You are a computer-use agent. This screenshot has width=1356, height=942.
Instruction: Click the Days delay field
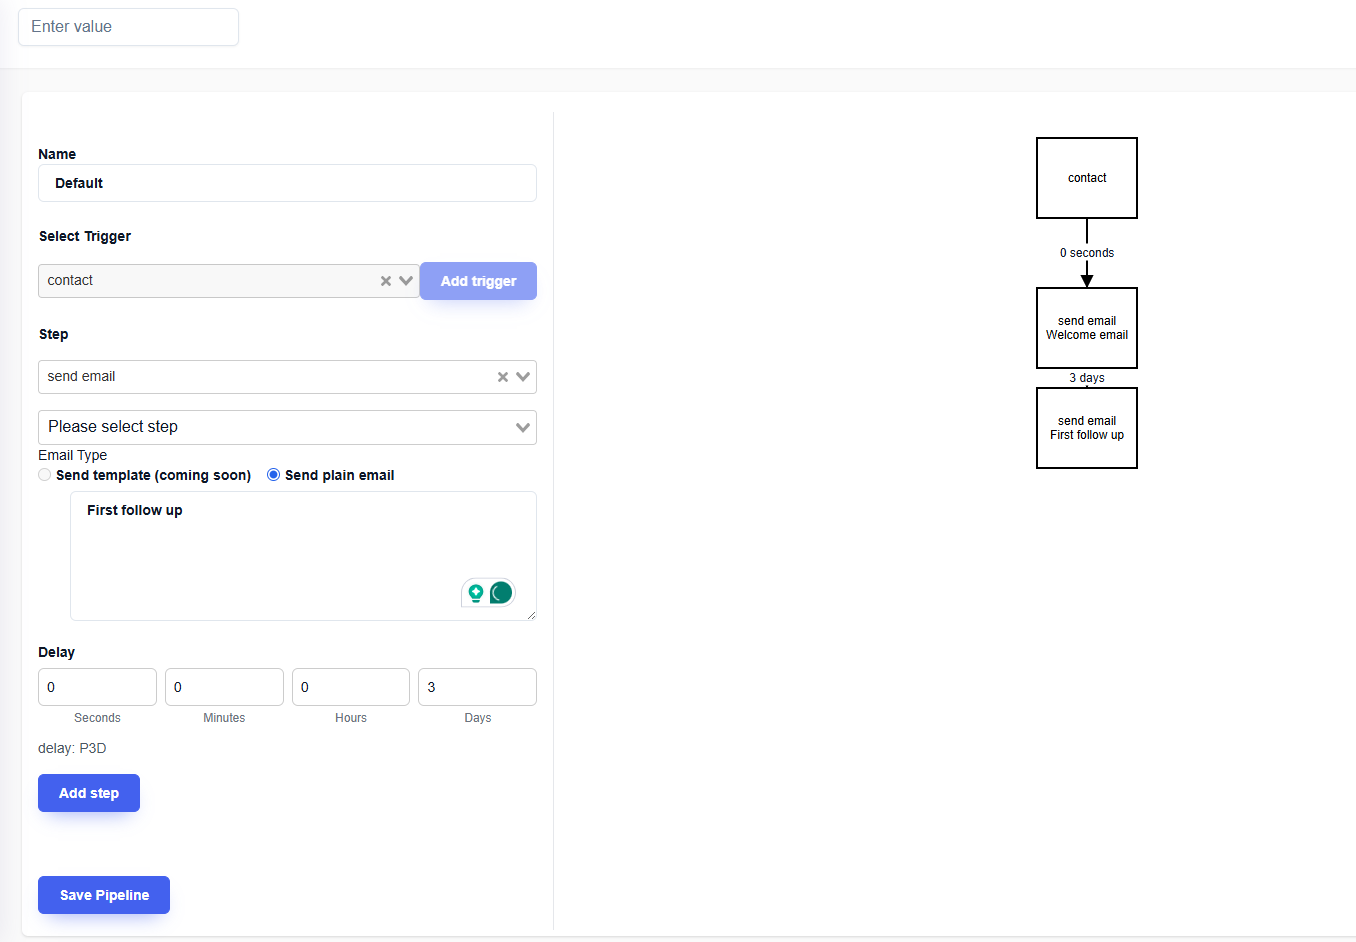477,687
